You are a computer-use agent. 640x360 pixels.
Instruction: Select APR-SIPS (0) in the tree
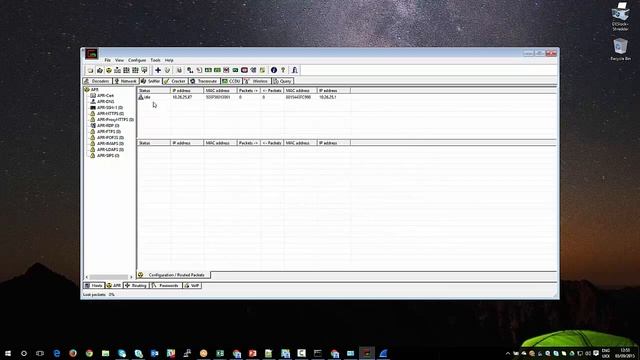(x=108, y=156)
